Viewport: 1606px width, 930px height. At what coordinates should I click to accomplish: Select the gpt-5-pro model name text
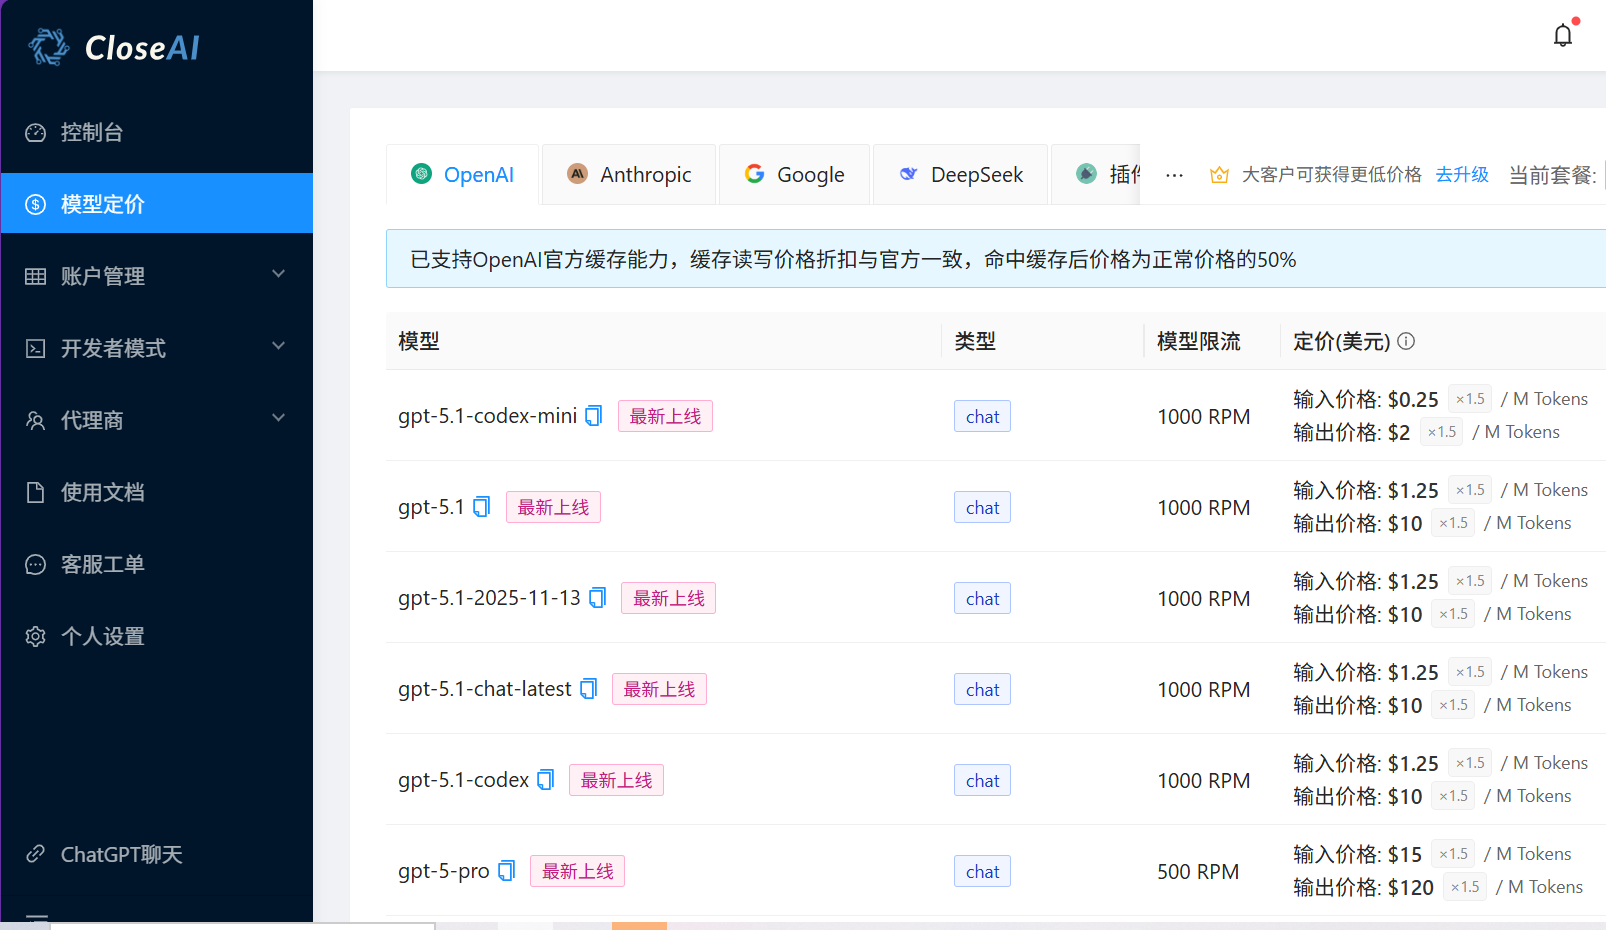tap(444, 871)
